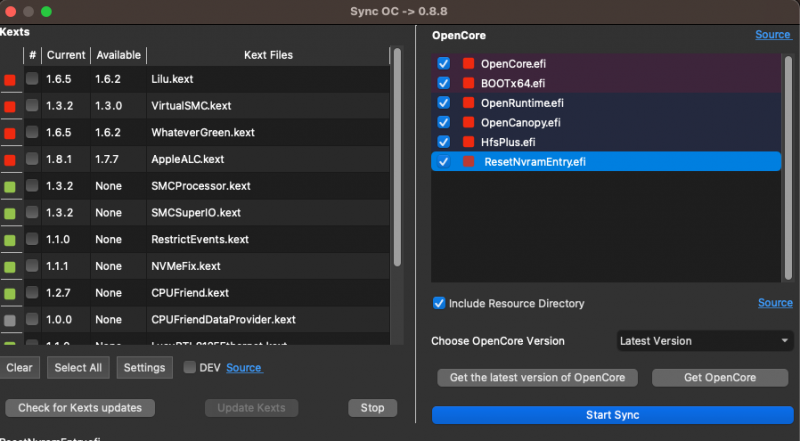Click the red status square for WhateverGreen.kext
The width and height of the screenshot is (800, 441).
[10, 132]
